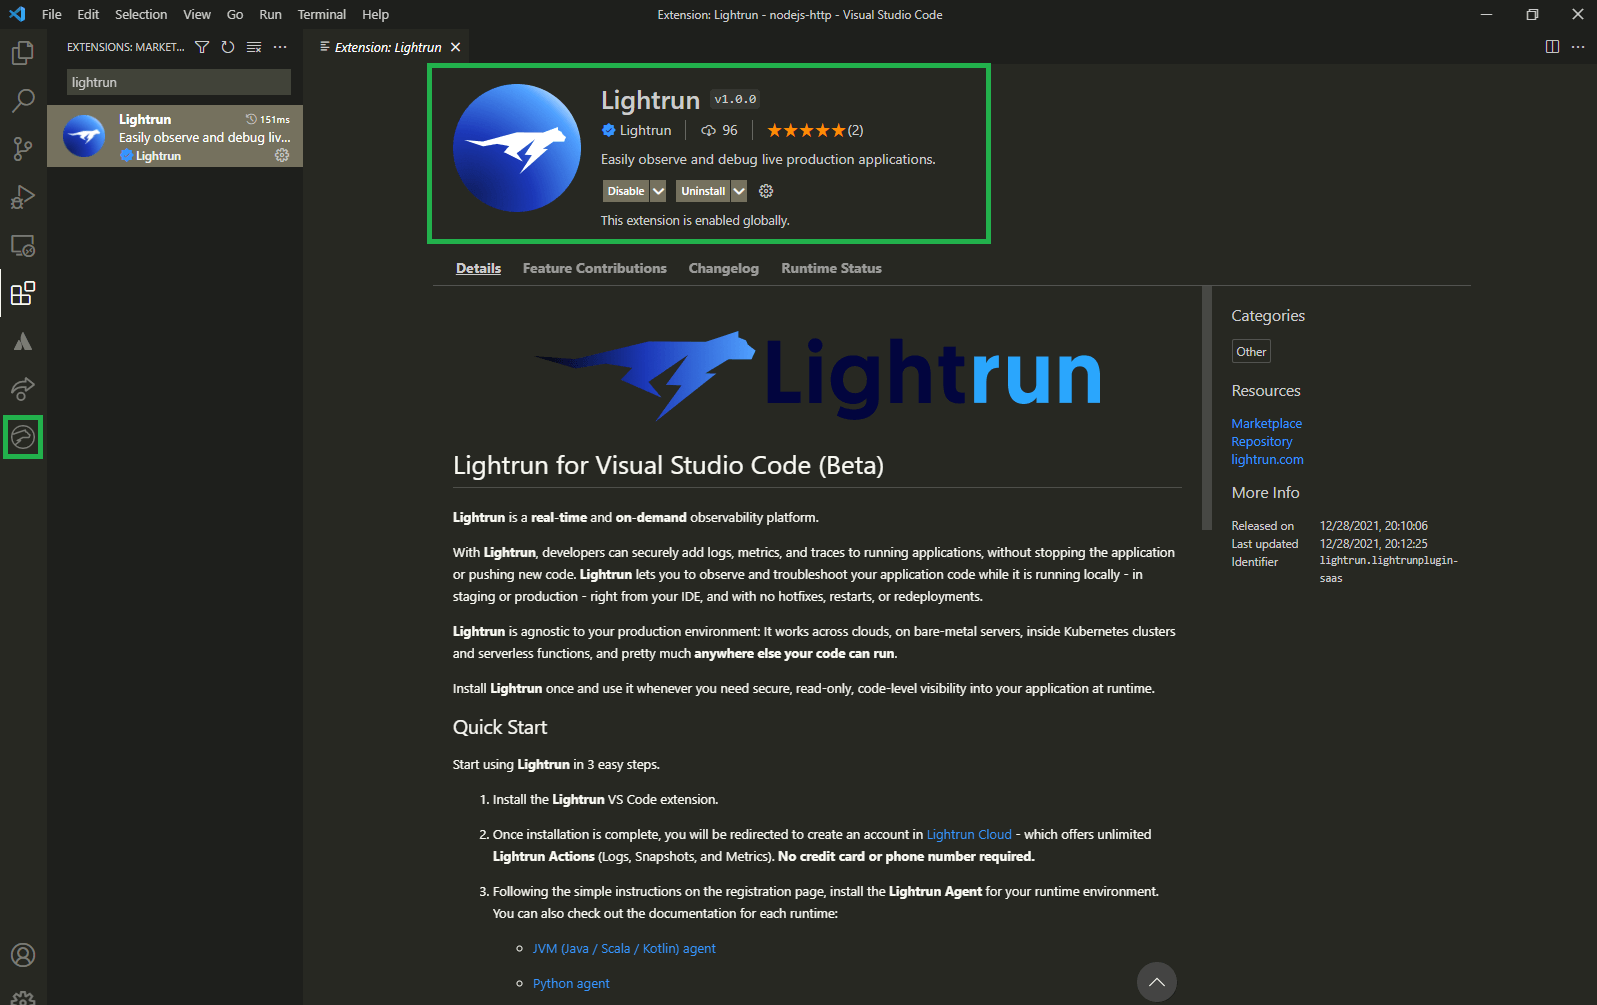Screen dimensions: 1597x1005
Task: Open the Lightrun Cloud link
Action: click(969, 834)
